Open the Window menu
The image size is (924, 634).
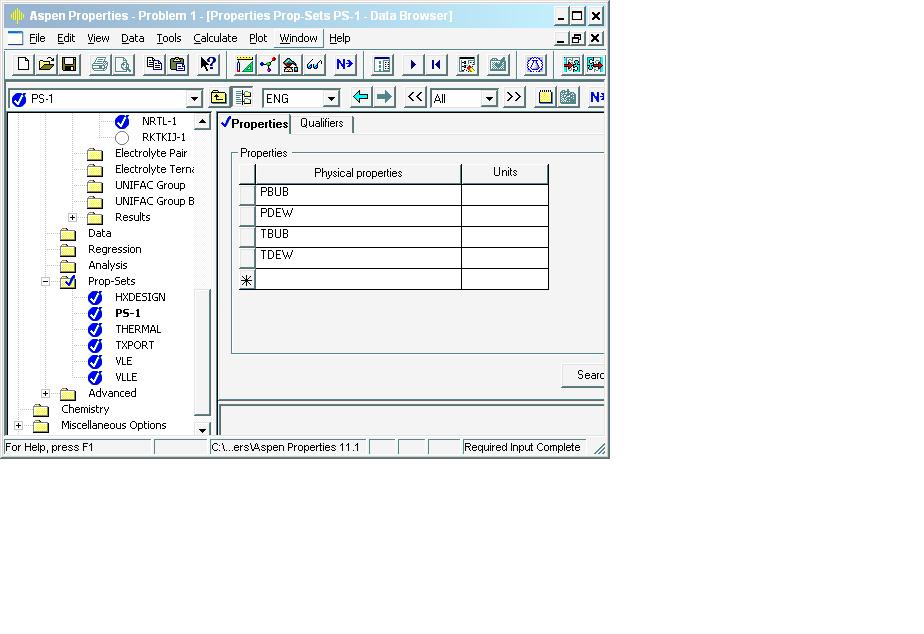[298, 38]
